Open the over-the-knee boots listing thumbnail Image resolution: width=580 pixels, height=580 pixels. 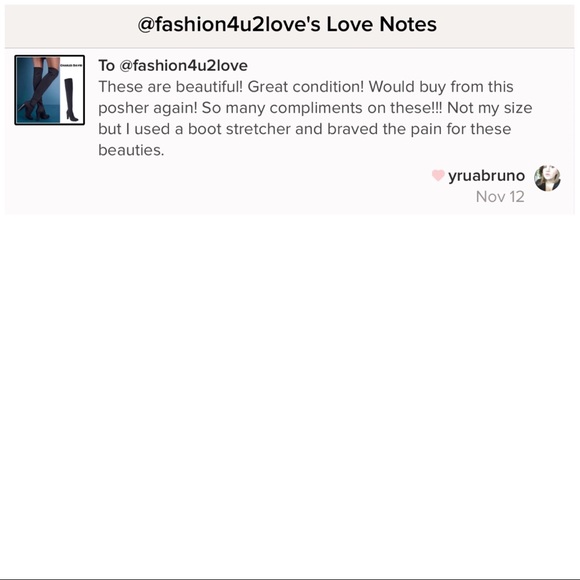coord(50,90)
